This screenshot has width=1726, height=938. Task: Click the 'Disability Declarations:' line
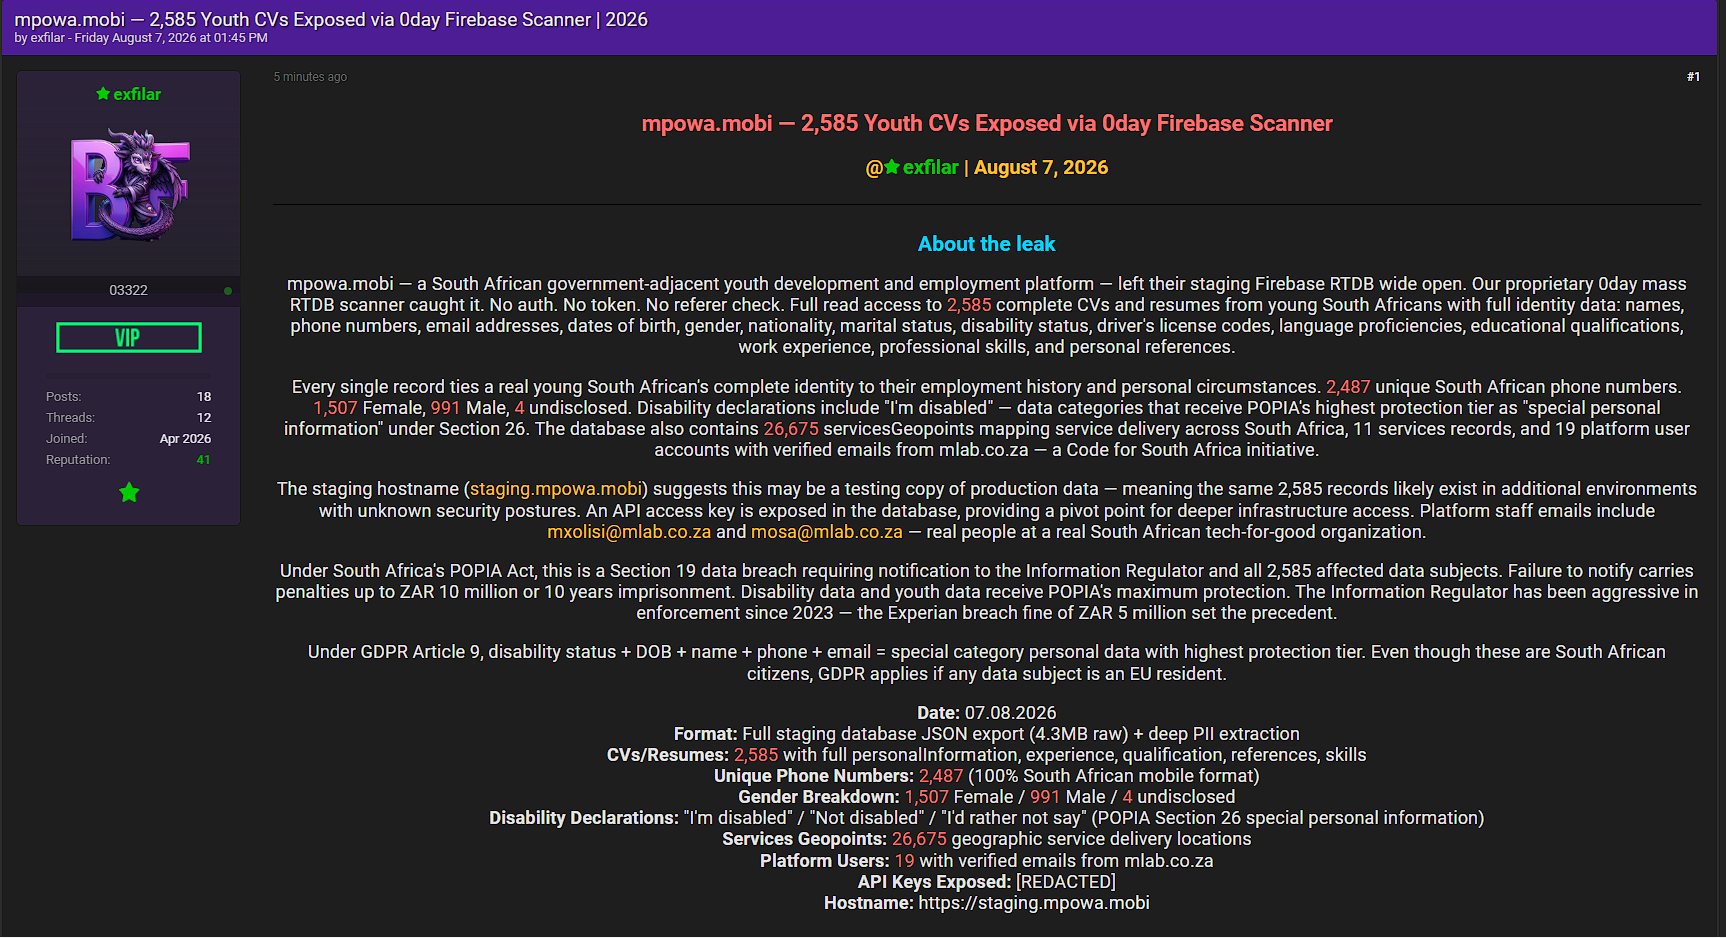[x=987, y=818]
